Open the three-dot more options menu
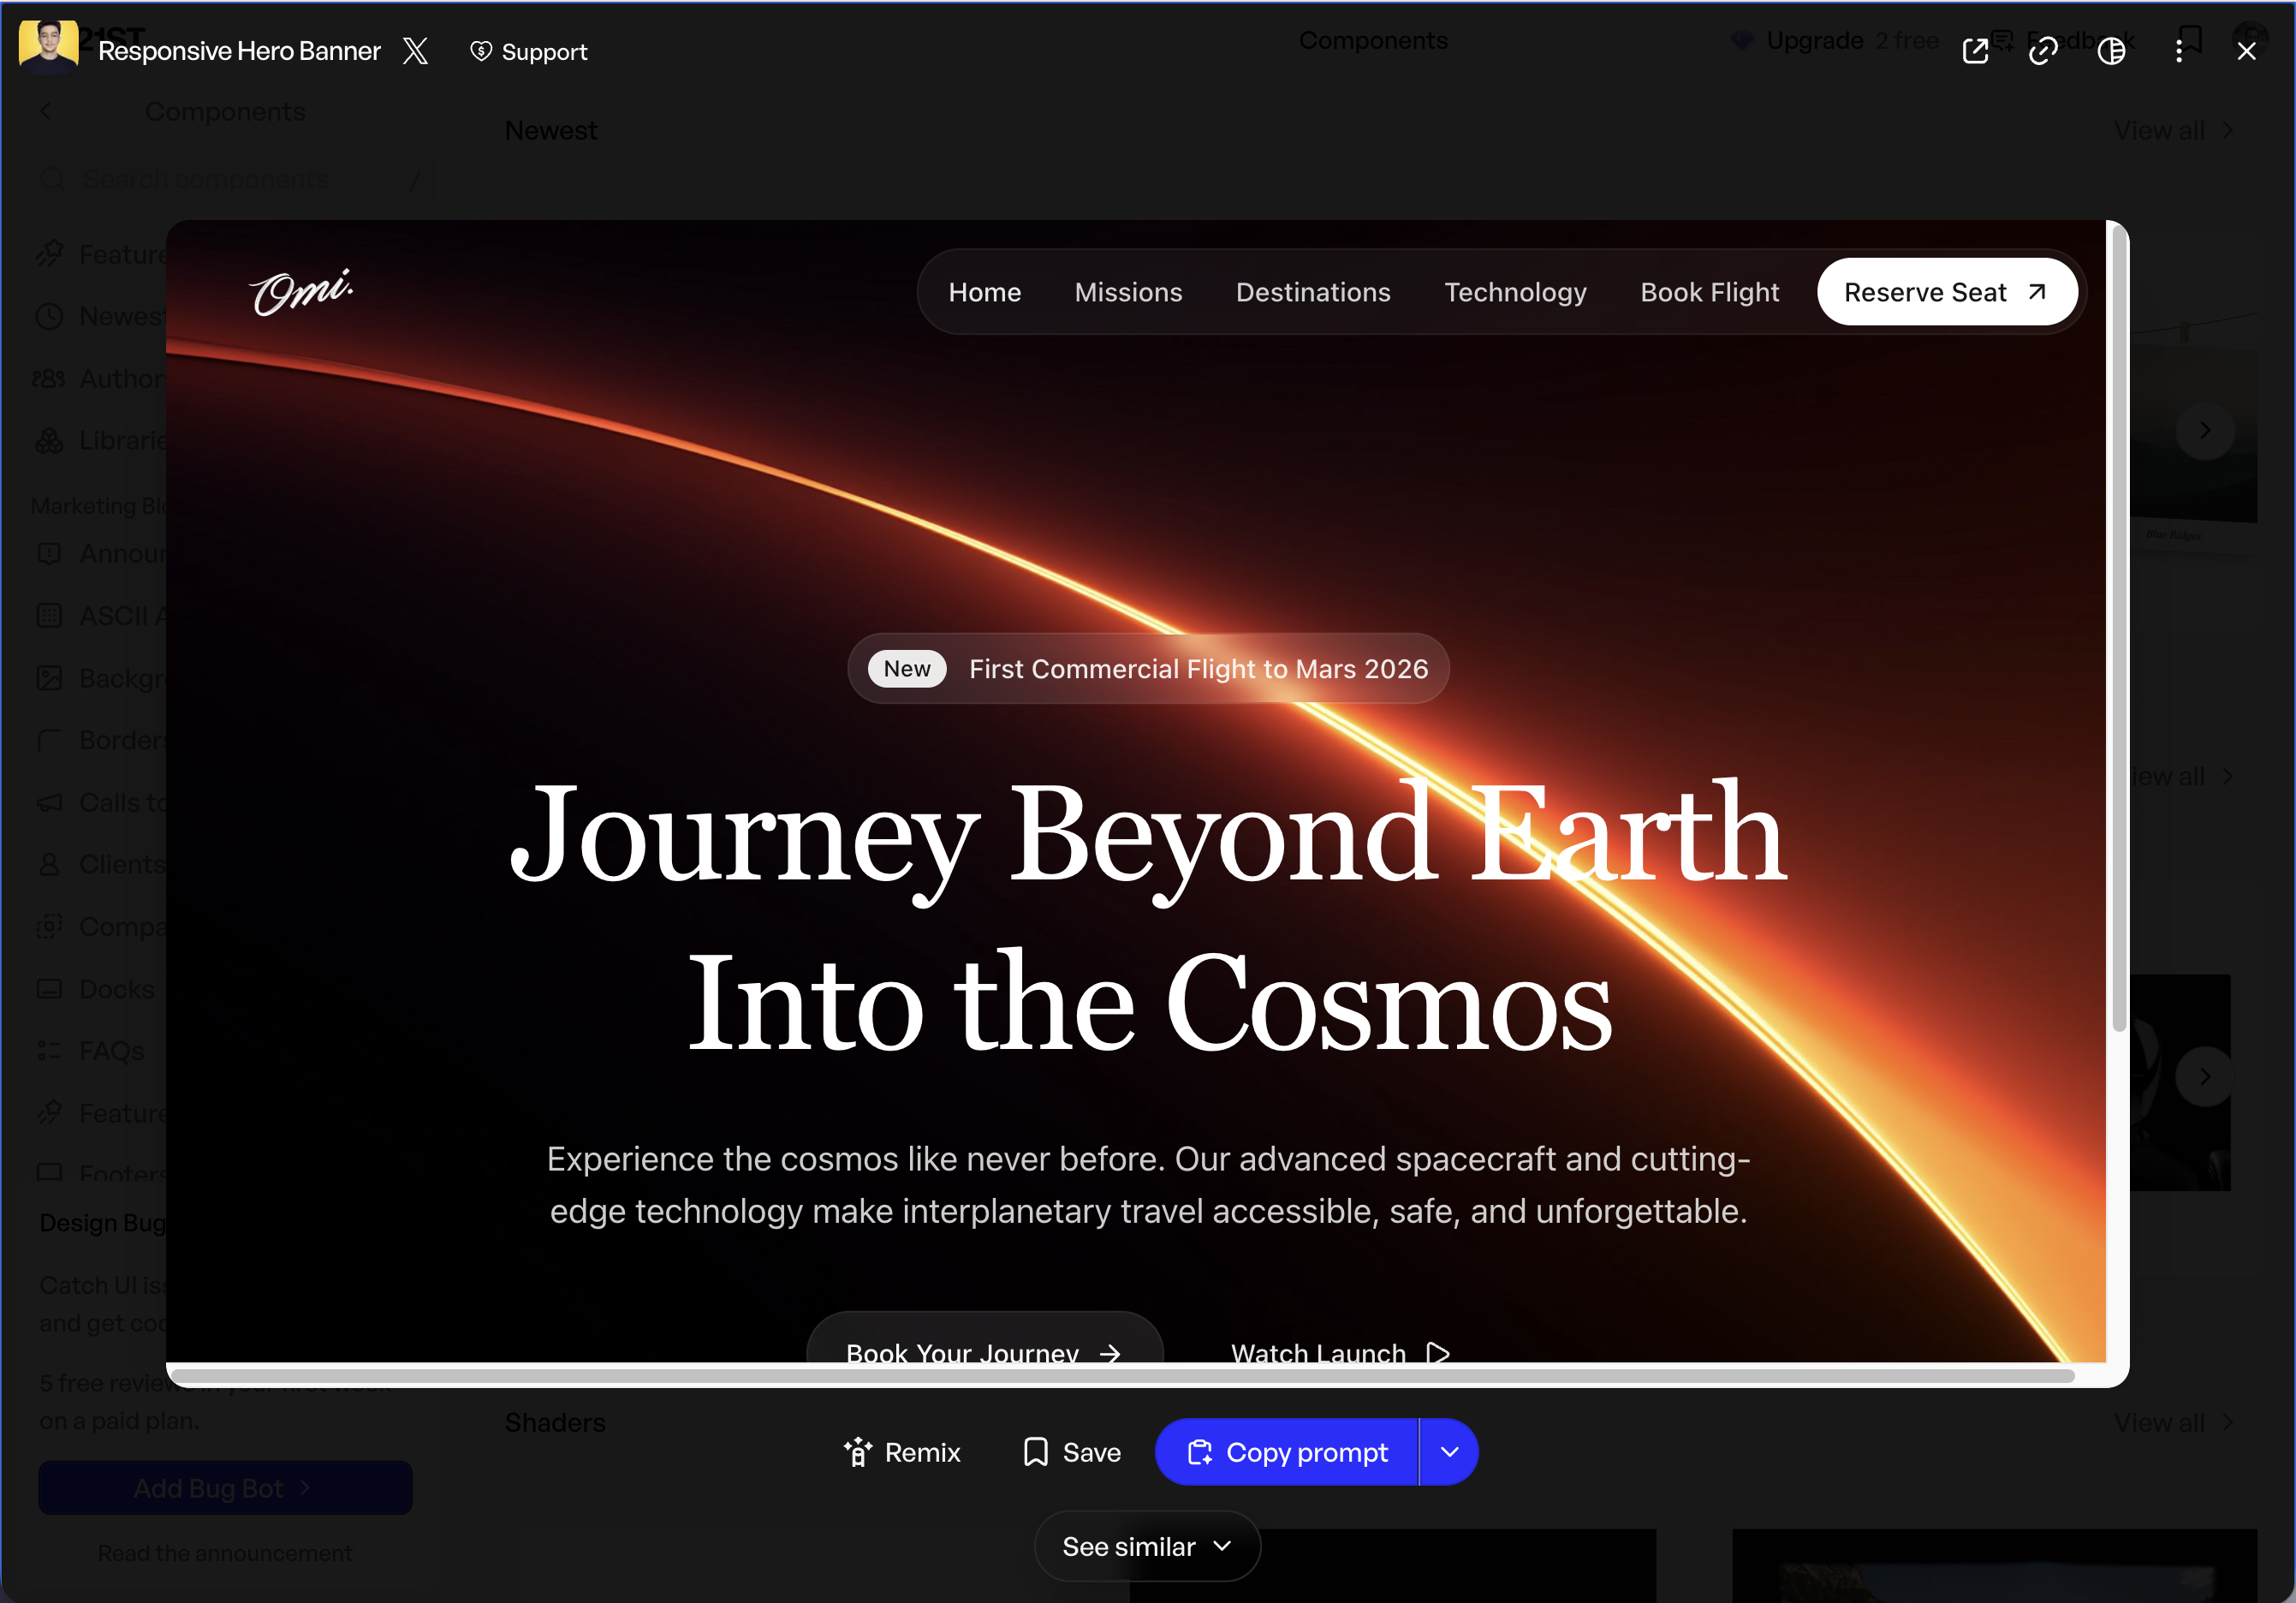The width and height of the screenshot is (2296, 1603). click(x=2179, y=51)
